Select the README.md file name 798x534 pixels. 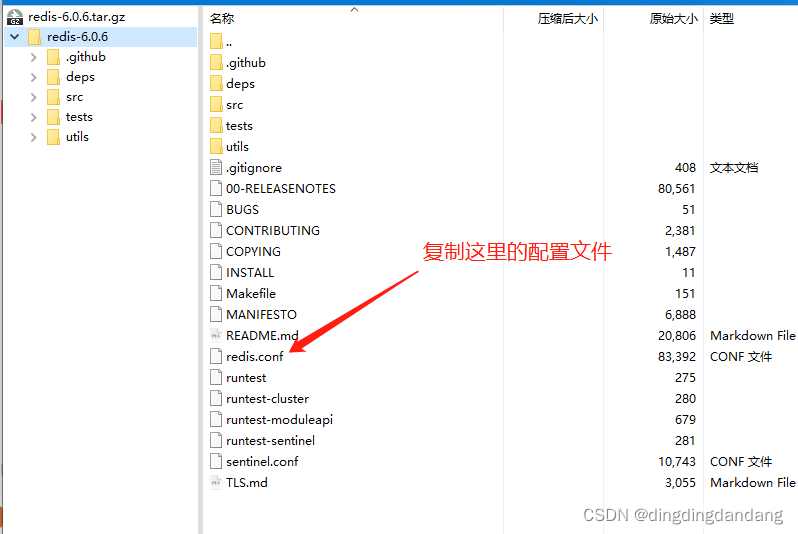pyautogui.click(x=262, y=335)
